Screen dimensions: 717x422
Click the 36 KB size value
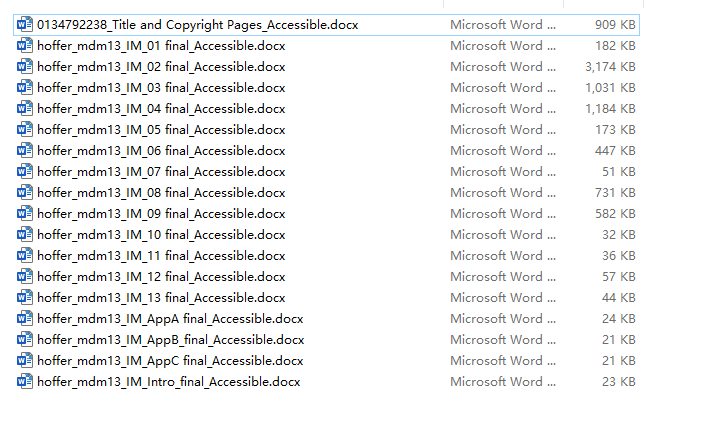(619, 256)
